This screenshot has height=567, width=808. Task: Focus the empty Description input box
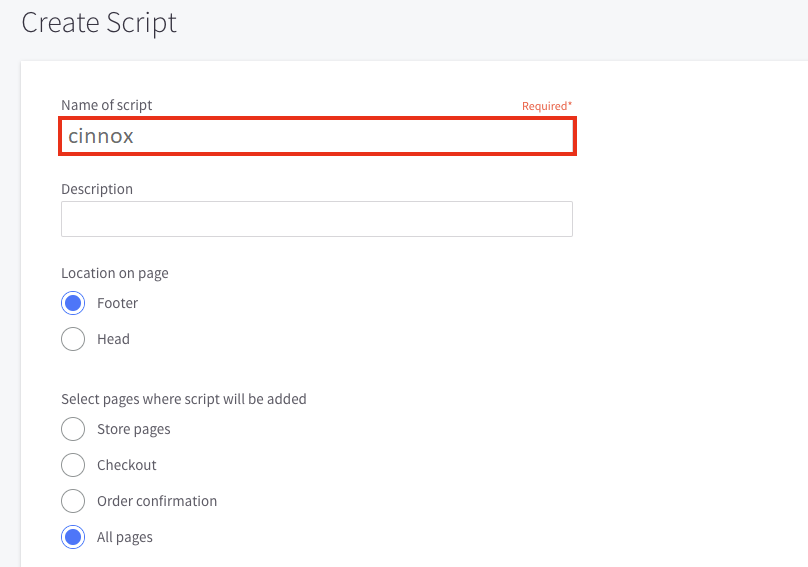(317, 219)
